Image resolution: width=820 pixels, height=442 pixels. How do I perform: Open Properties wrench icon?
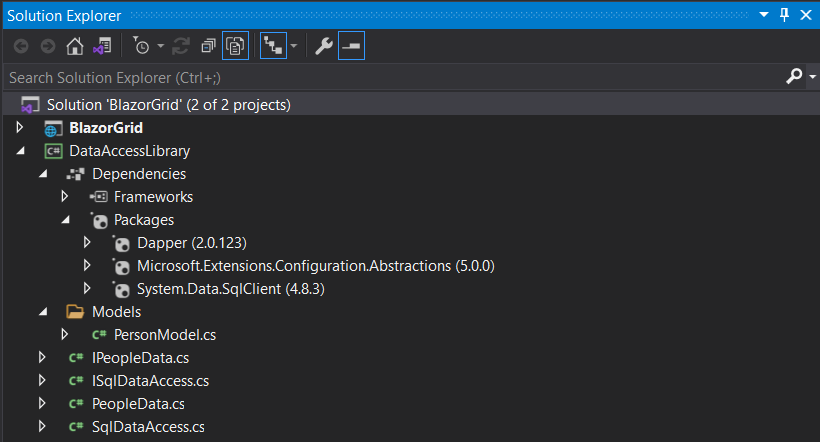[324, 46]
